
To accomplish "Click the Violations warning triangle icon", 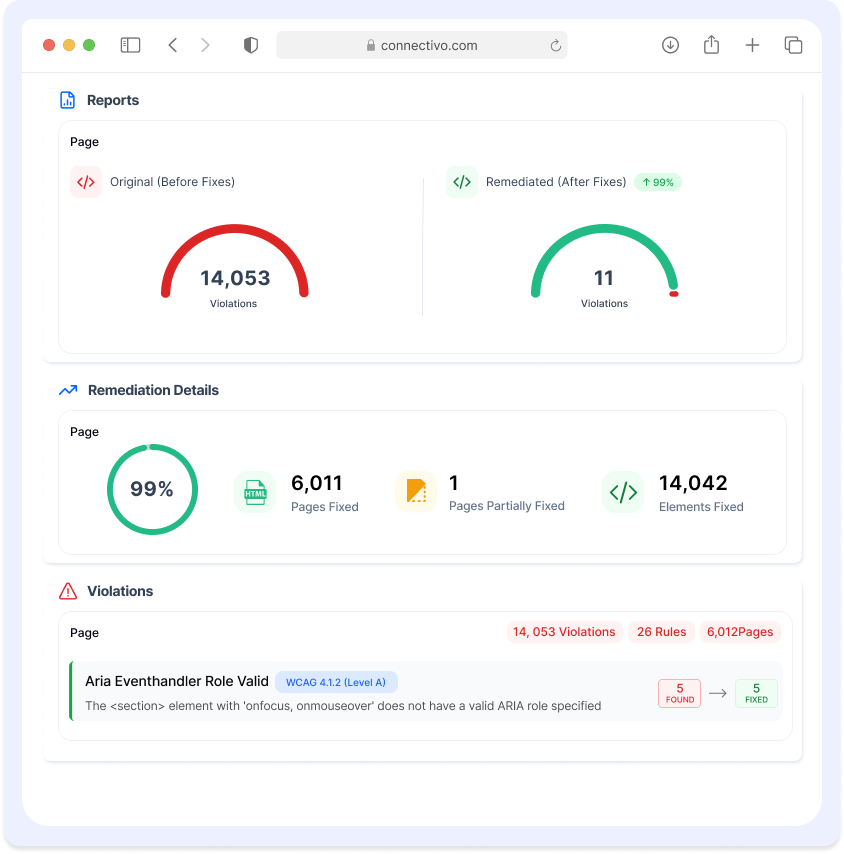I will point(67,591).
